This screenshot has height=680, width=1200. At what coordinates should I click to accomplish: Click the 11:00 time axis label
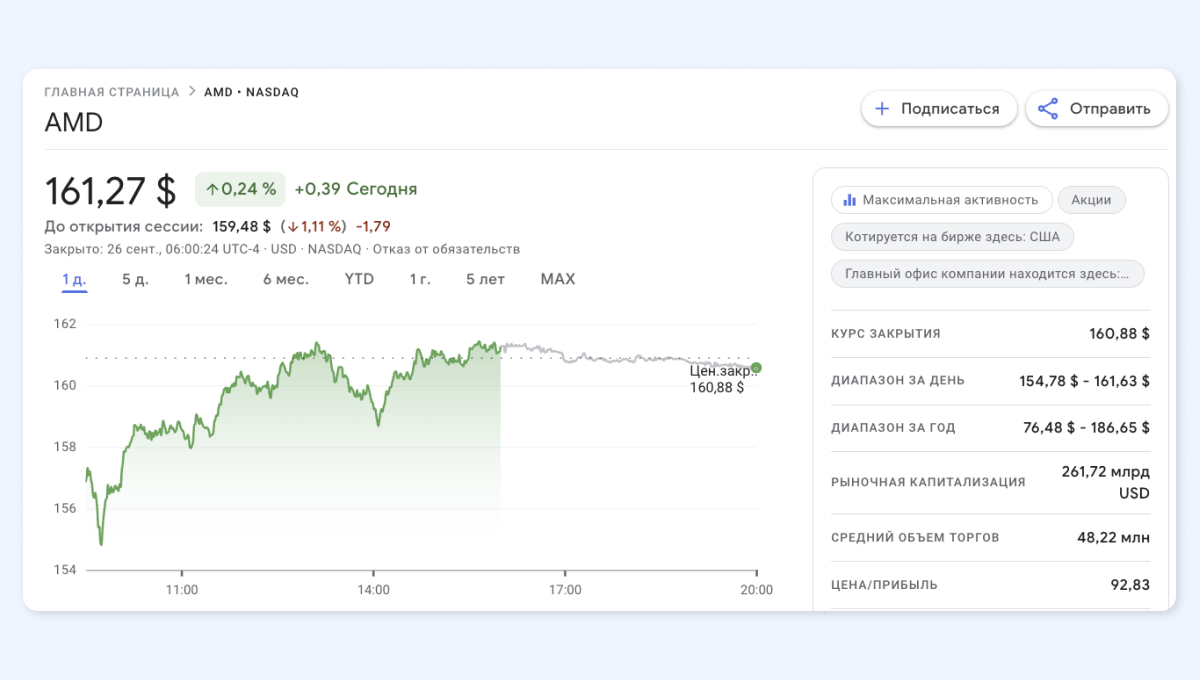coord(181,590)
